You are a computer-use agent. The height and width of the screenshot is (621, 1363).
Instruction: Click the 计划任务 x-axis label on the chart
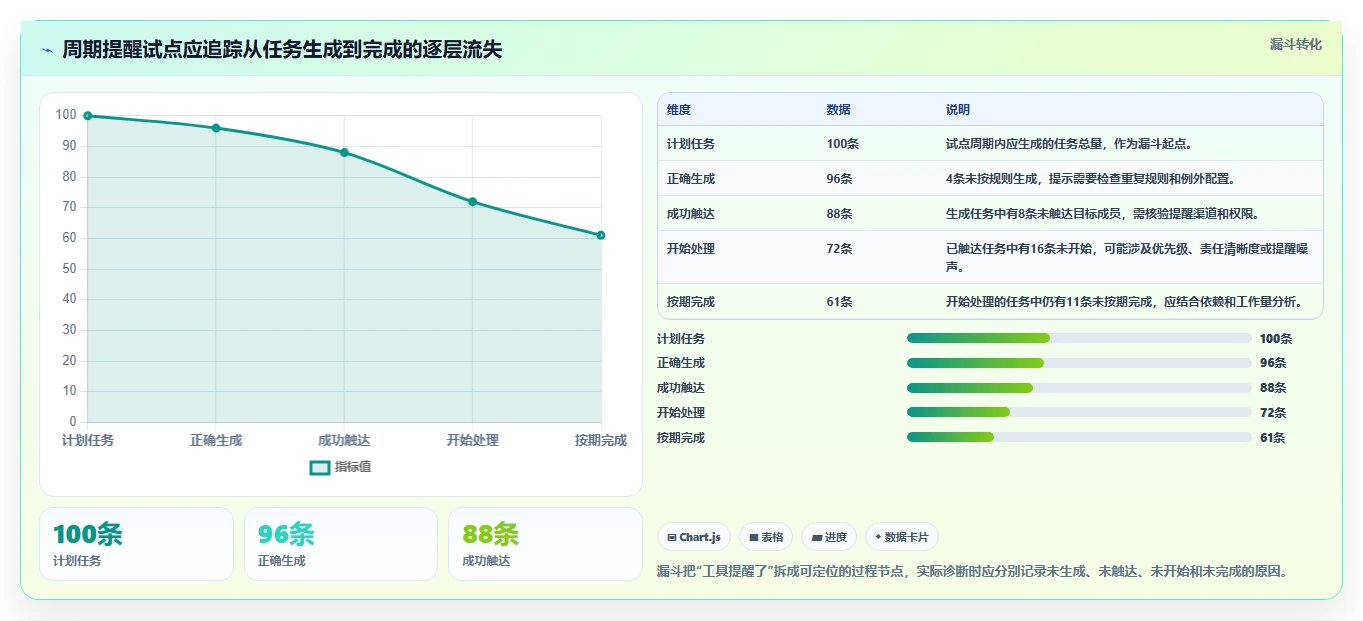tap(88, 440)
